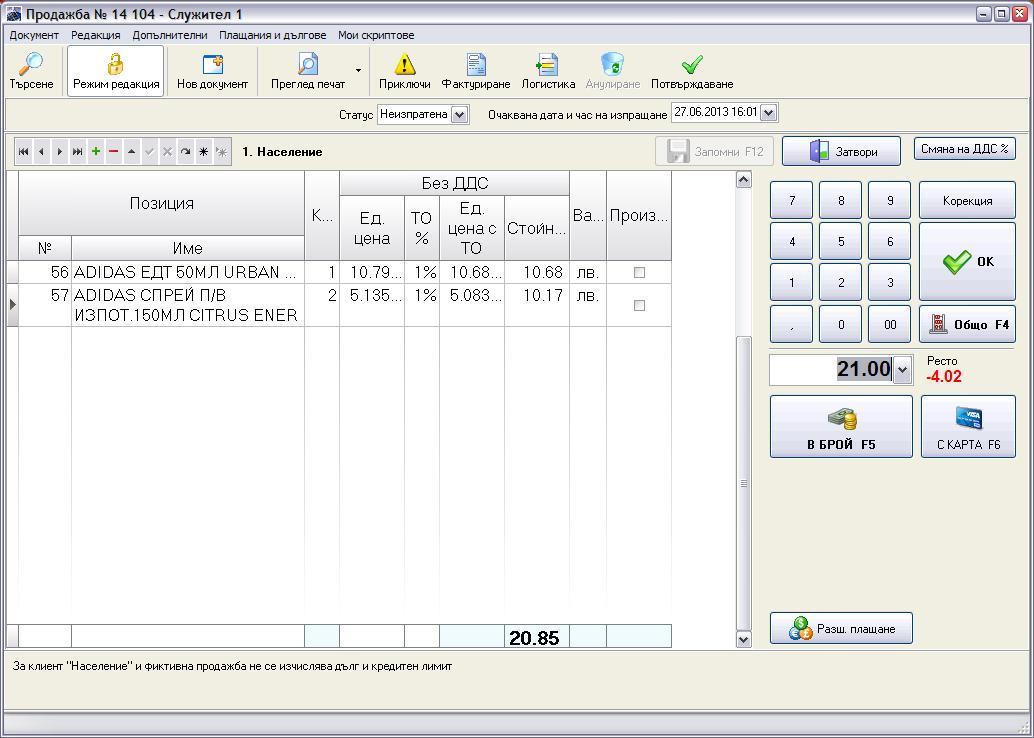This screenshot has height=738, width=1034.
Task: Tap keypad digit 6
Action: (x=890, y=241)
